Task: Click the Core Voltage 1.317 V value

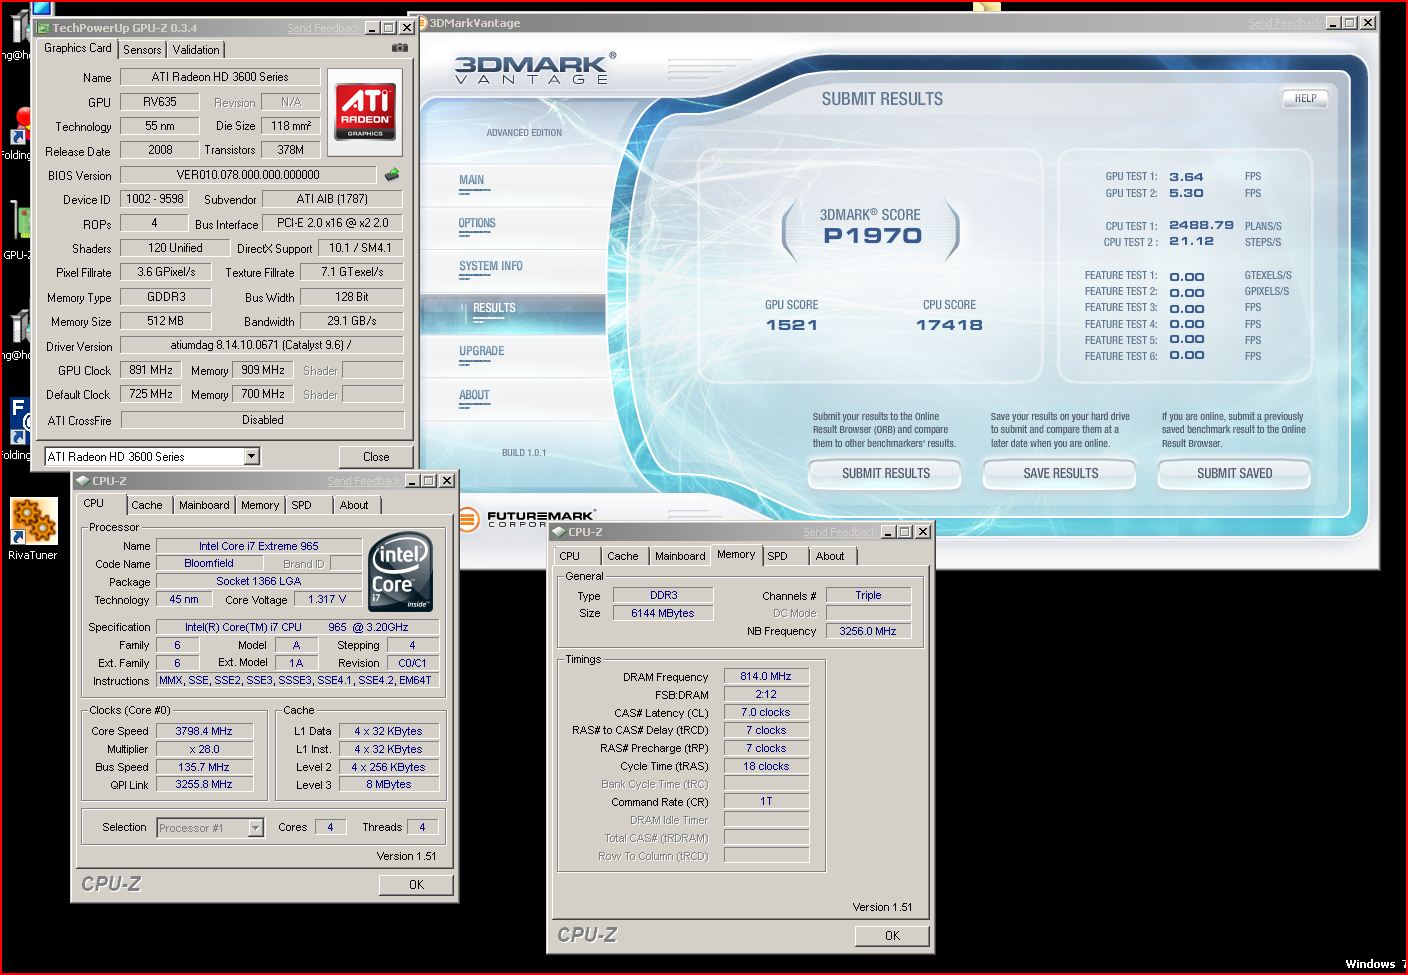Action: point(327,600)
